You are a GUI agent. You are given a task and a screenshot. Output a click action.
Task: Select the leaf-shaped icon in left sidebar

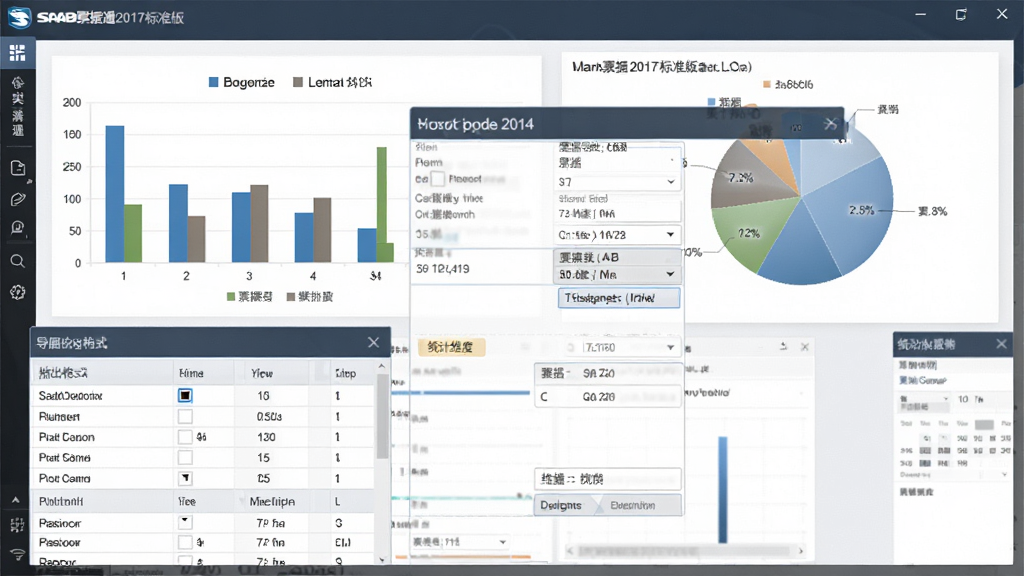pos(18,199)
